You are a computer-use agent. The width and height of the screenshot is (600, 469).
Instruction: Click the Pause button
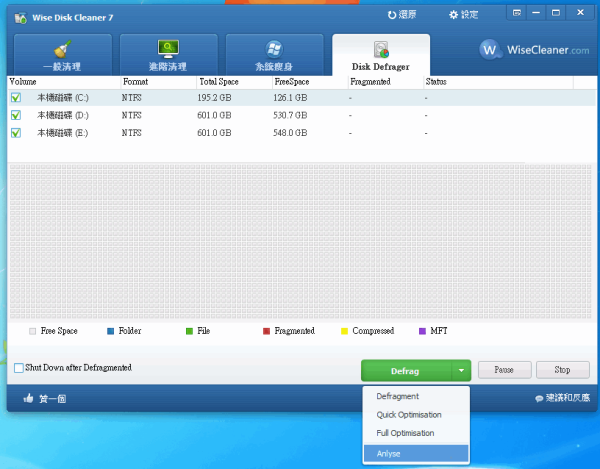pos(503,370)
